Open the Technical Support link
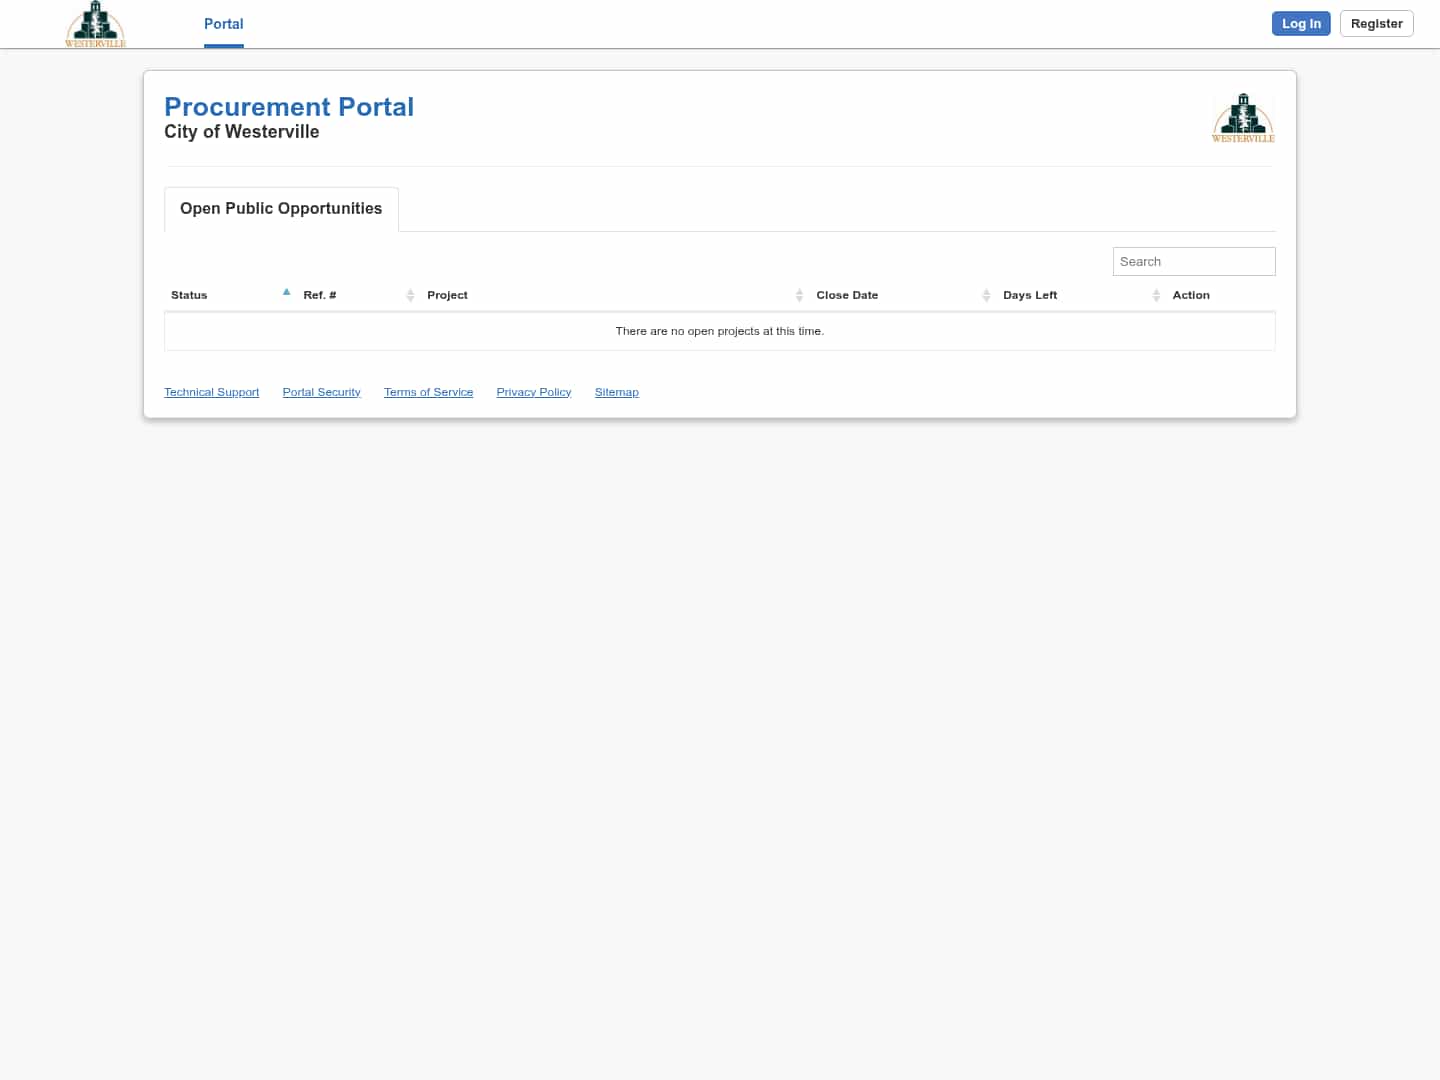Image resolution: width=1440 pixels, height=1080 pixels. pos(212,392)
